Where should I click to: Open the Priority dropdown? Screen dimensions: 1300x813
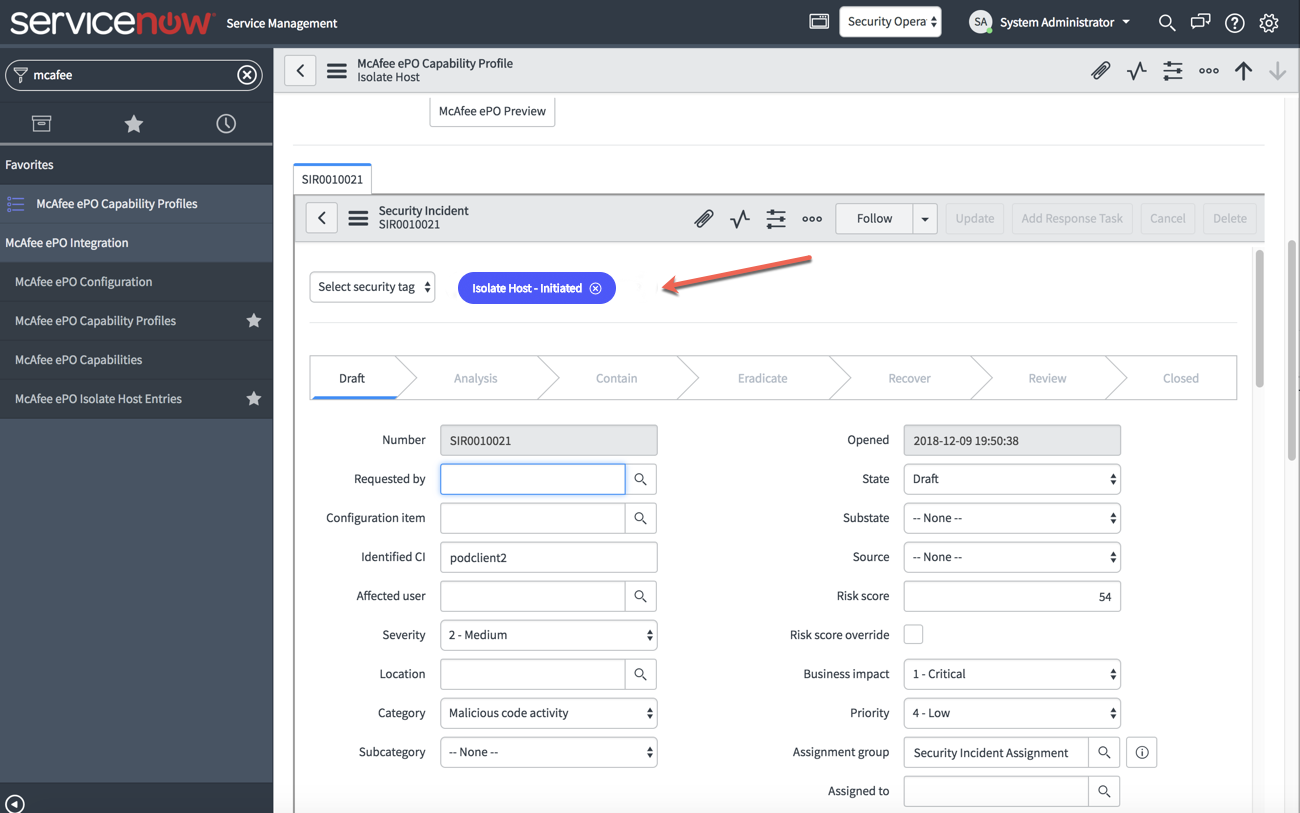click(1012, 713)
